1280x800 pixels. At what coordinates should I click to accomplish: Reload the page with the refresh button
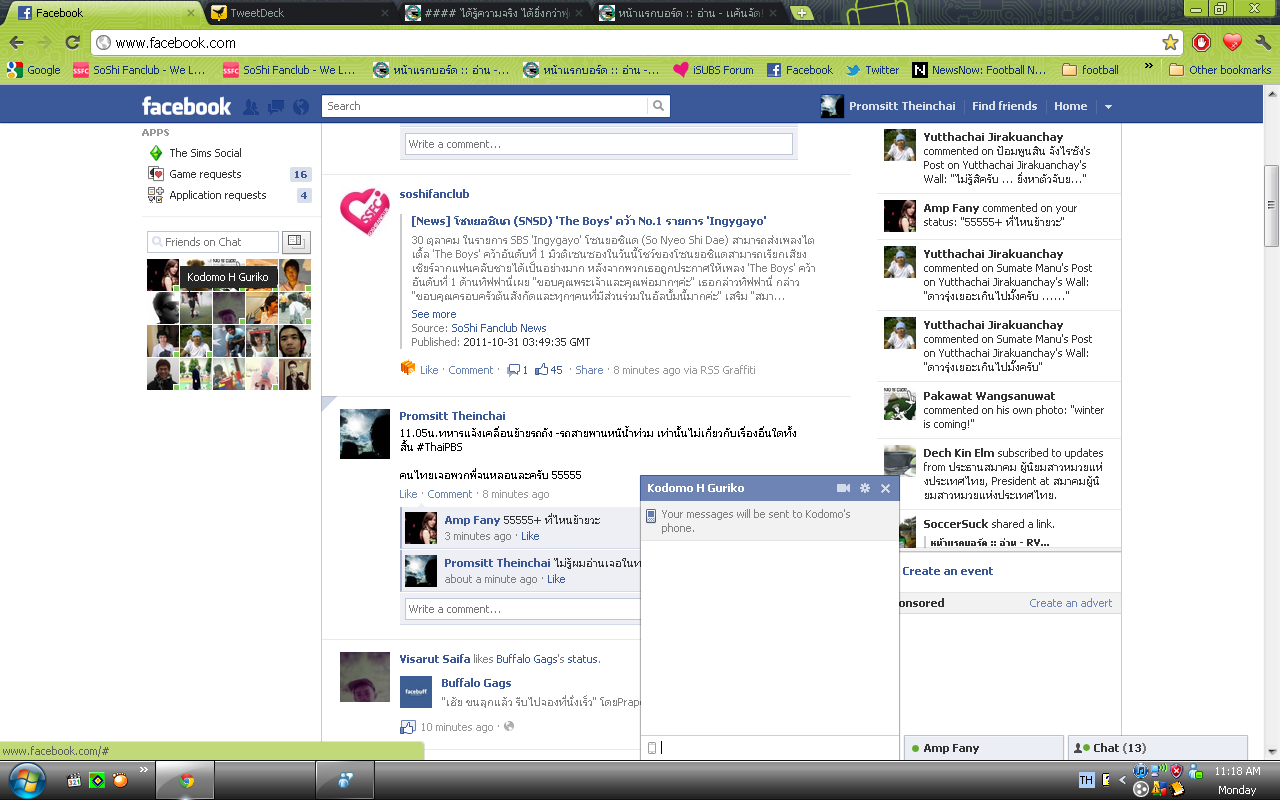(x=72, y=43)
